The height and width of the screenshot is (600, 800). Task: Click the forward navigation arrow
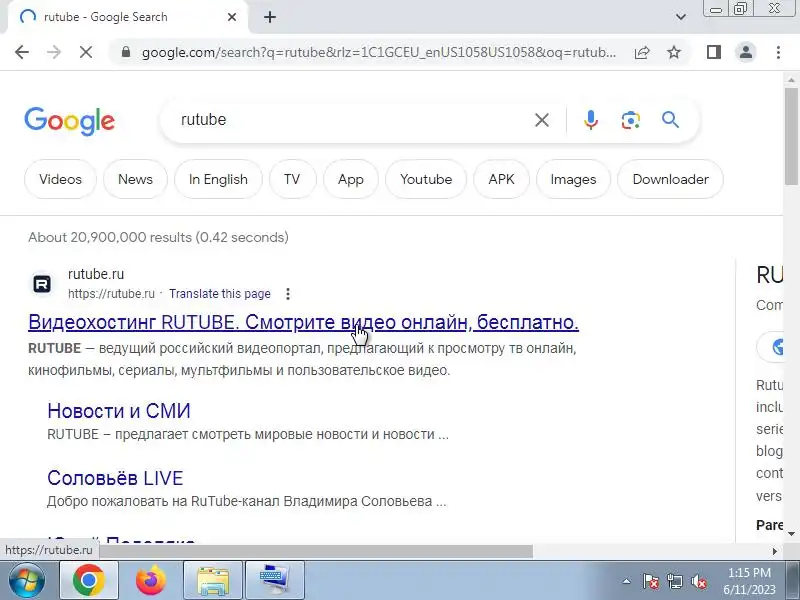(x=54, y=52)
